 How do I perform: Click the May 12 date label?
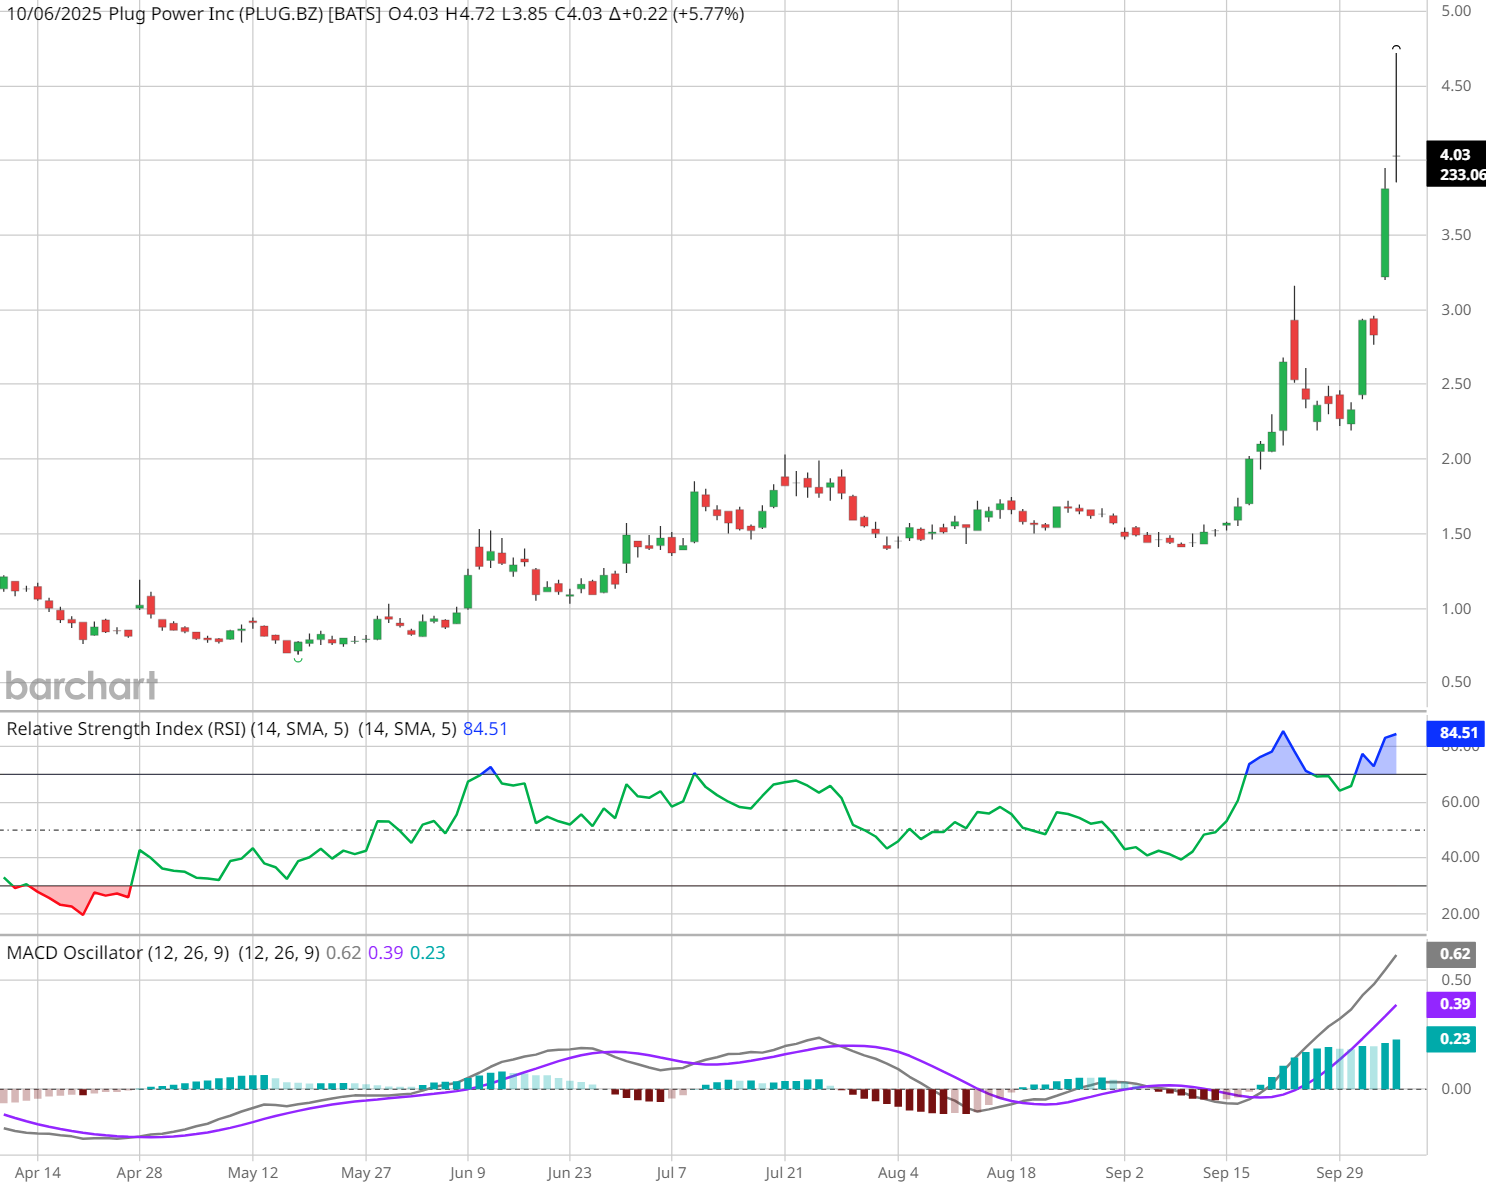(x=253, y=1173)
